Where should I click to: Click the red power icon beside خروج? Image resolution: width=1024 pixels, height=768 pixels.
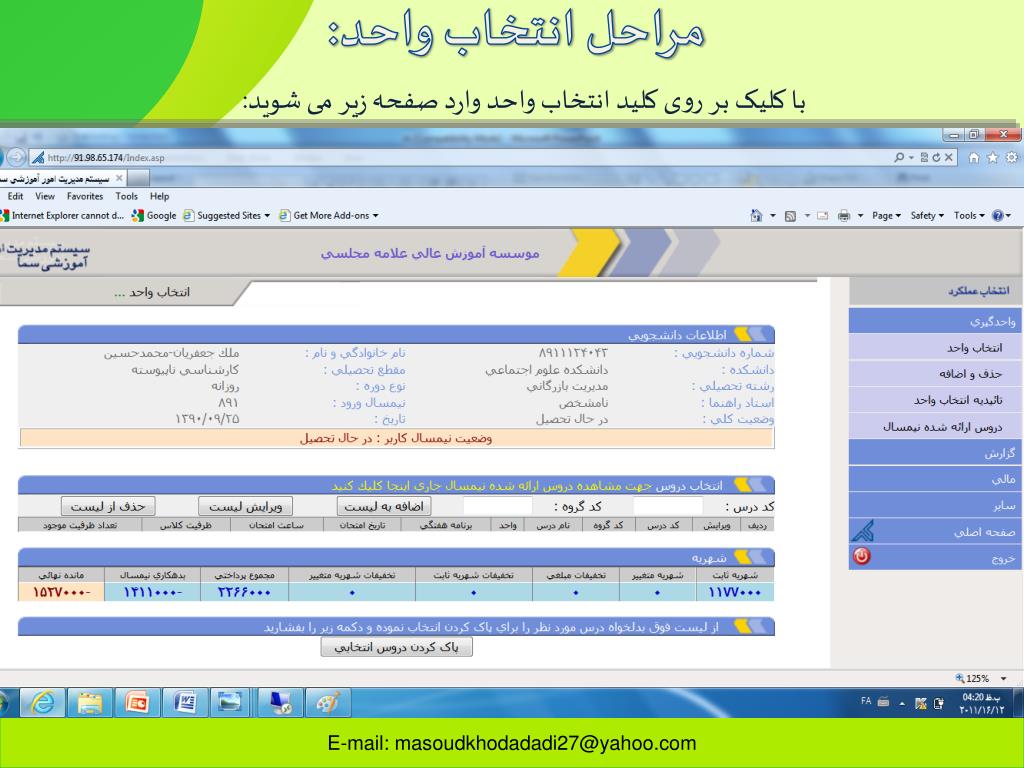(861, 556)
